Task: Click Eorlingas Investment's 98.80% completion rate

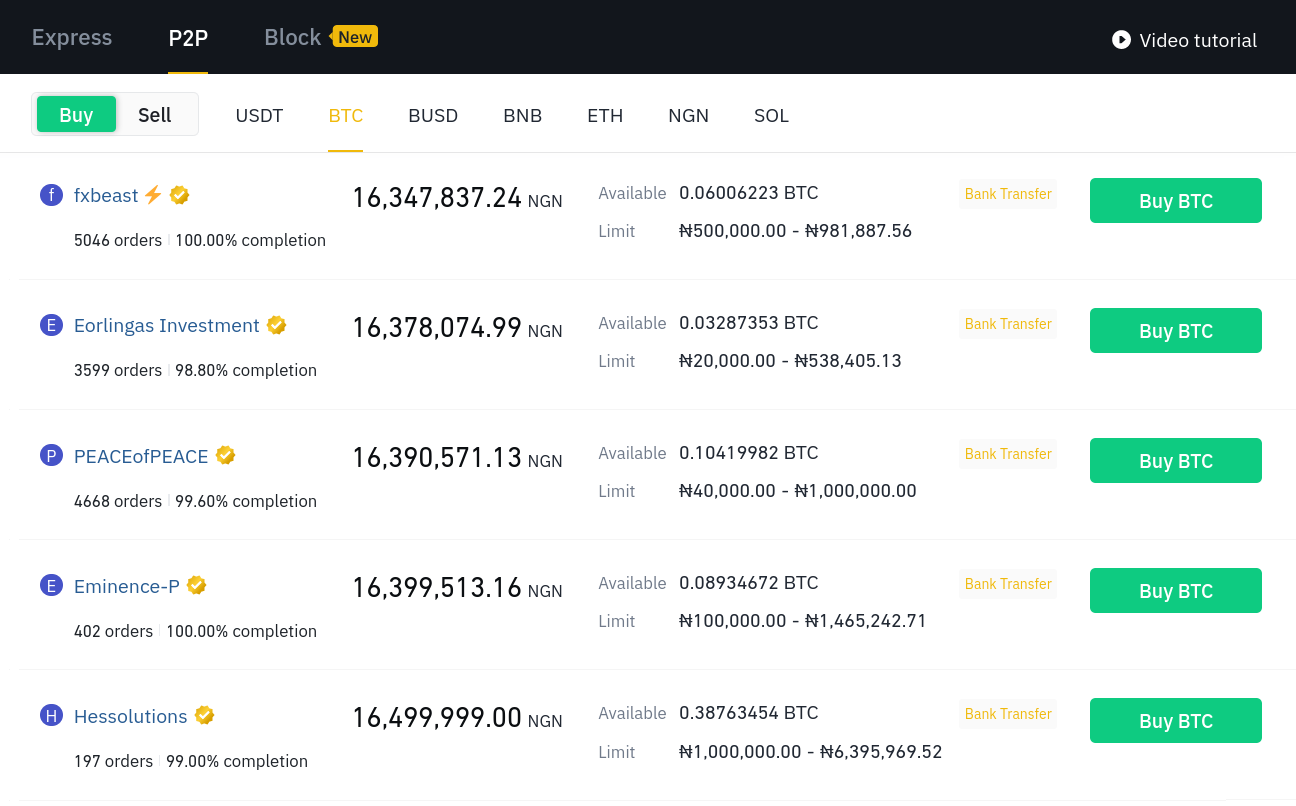Action: click(x=246, y=370)
